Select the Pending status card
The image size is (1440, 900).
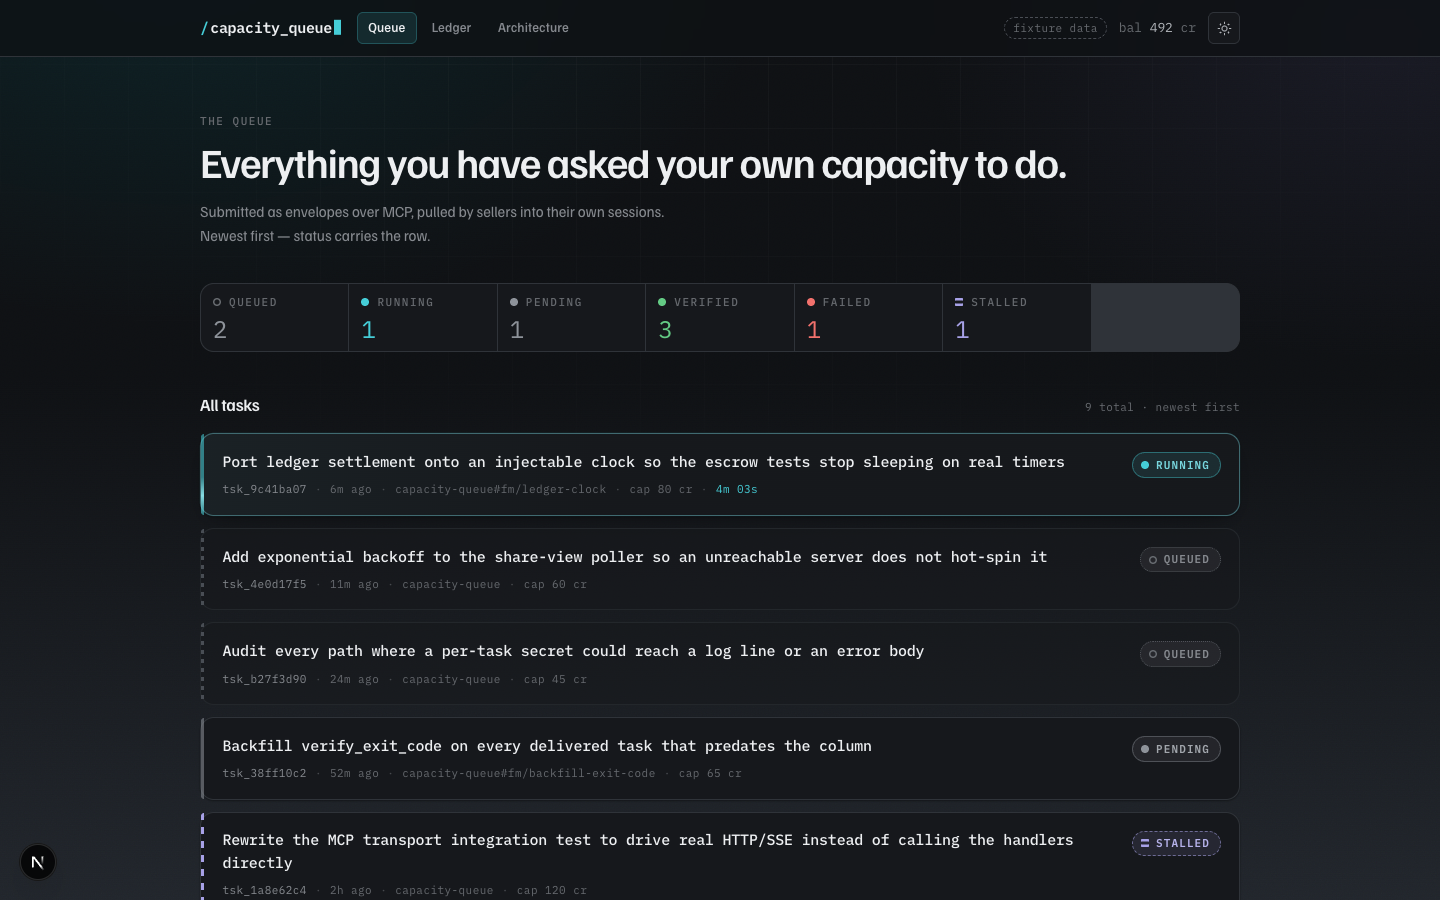coord(571,317)
